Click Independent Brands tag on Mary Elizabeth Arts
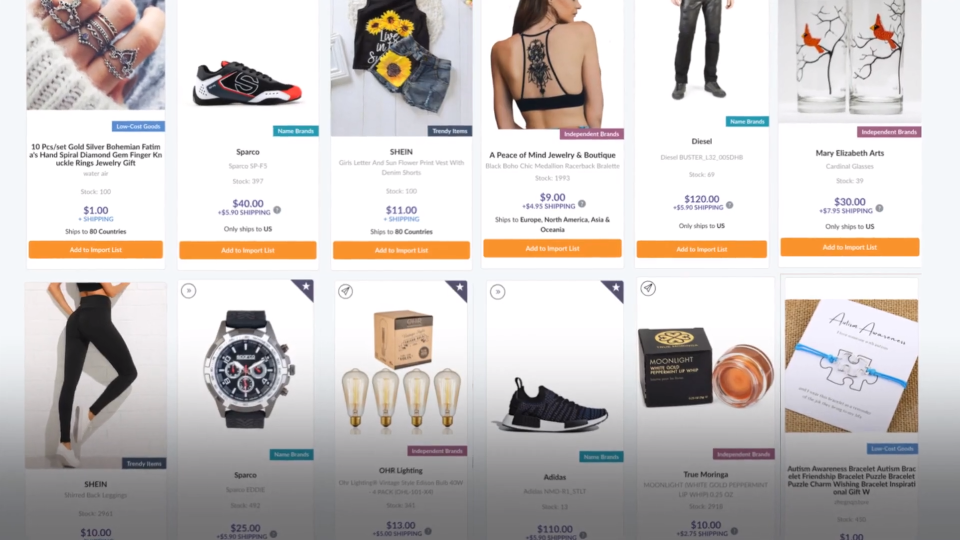The width and height of the screenshot is (960, 540). pos(889,132)
